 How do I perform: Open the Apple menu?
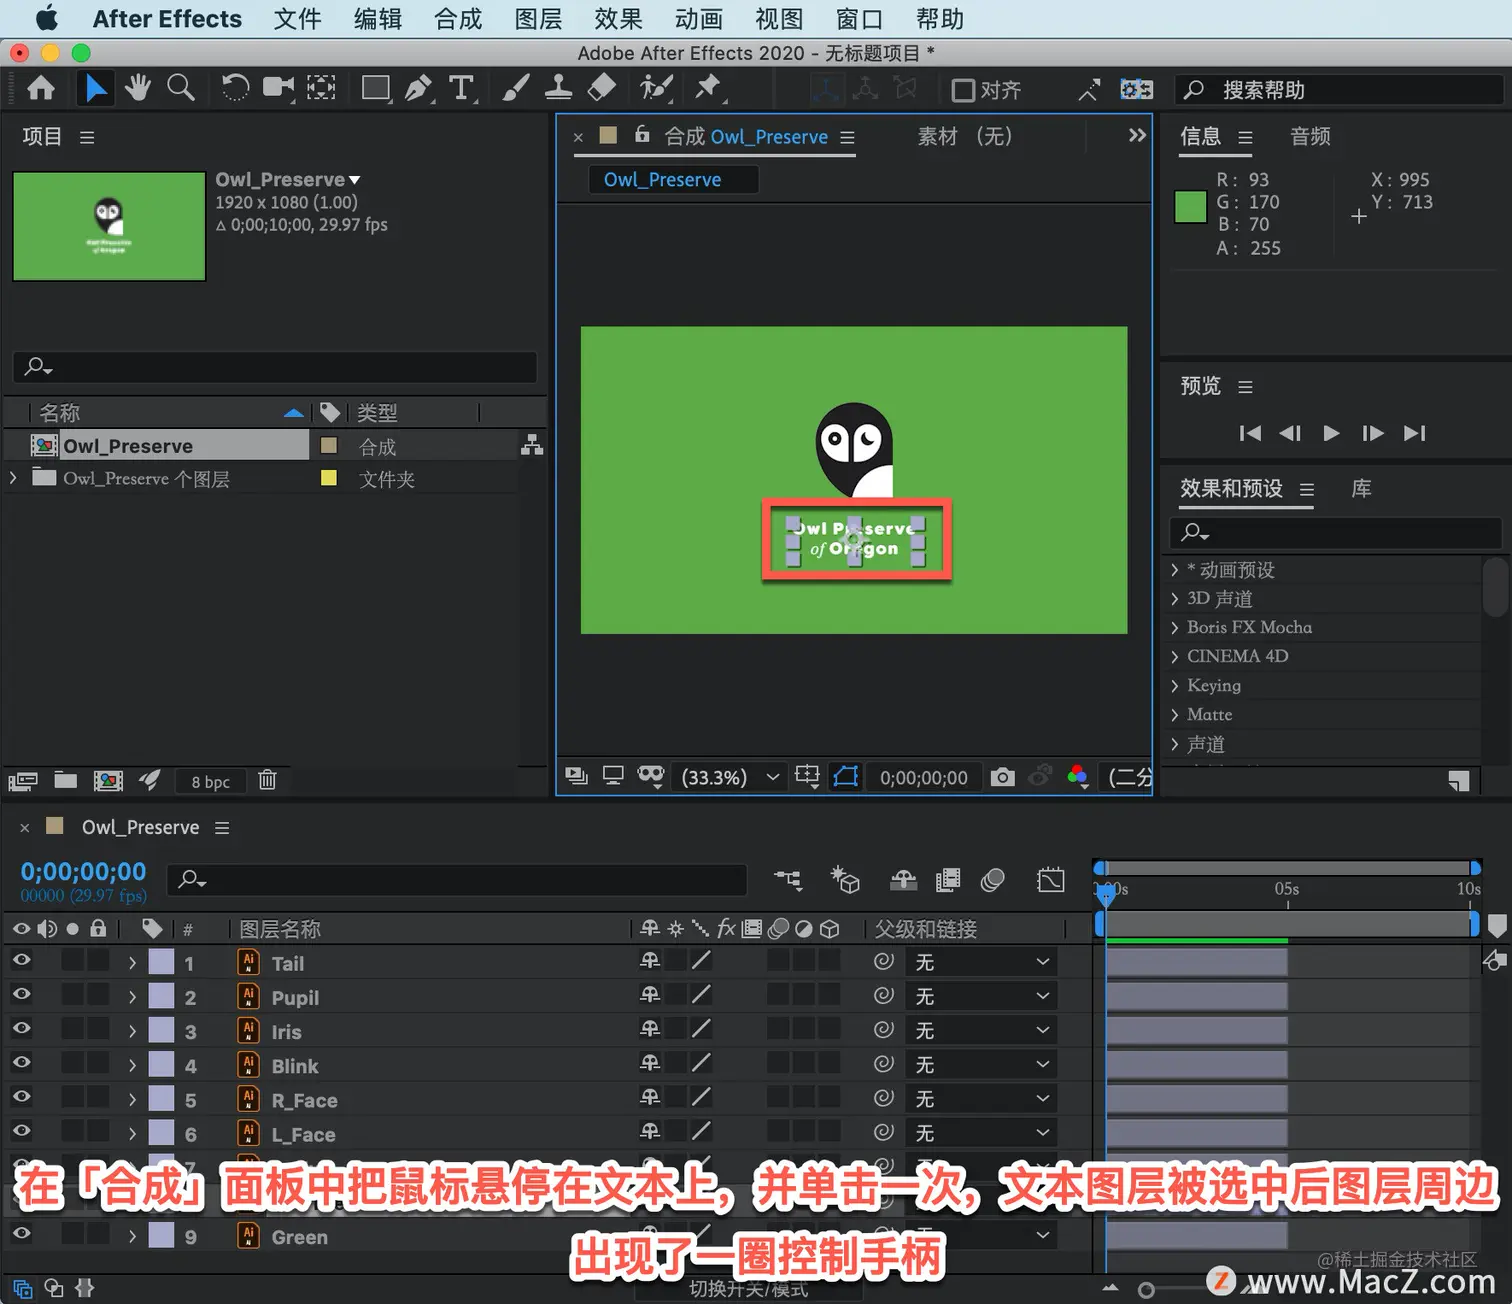pyautogui.click(x=46, y=18)
